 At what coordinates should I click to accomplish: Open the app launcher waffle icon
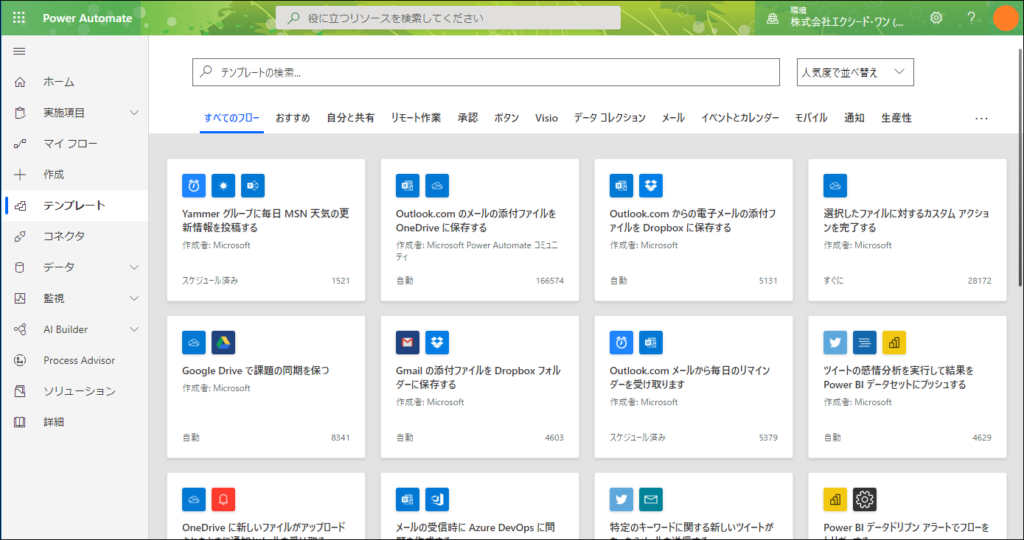[19, 18]
